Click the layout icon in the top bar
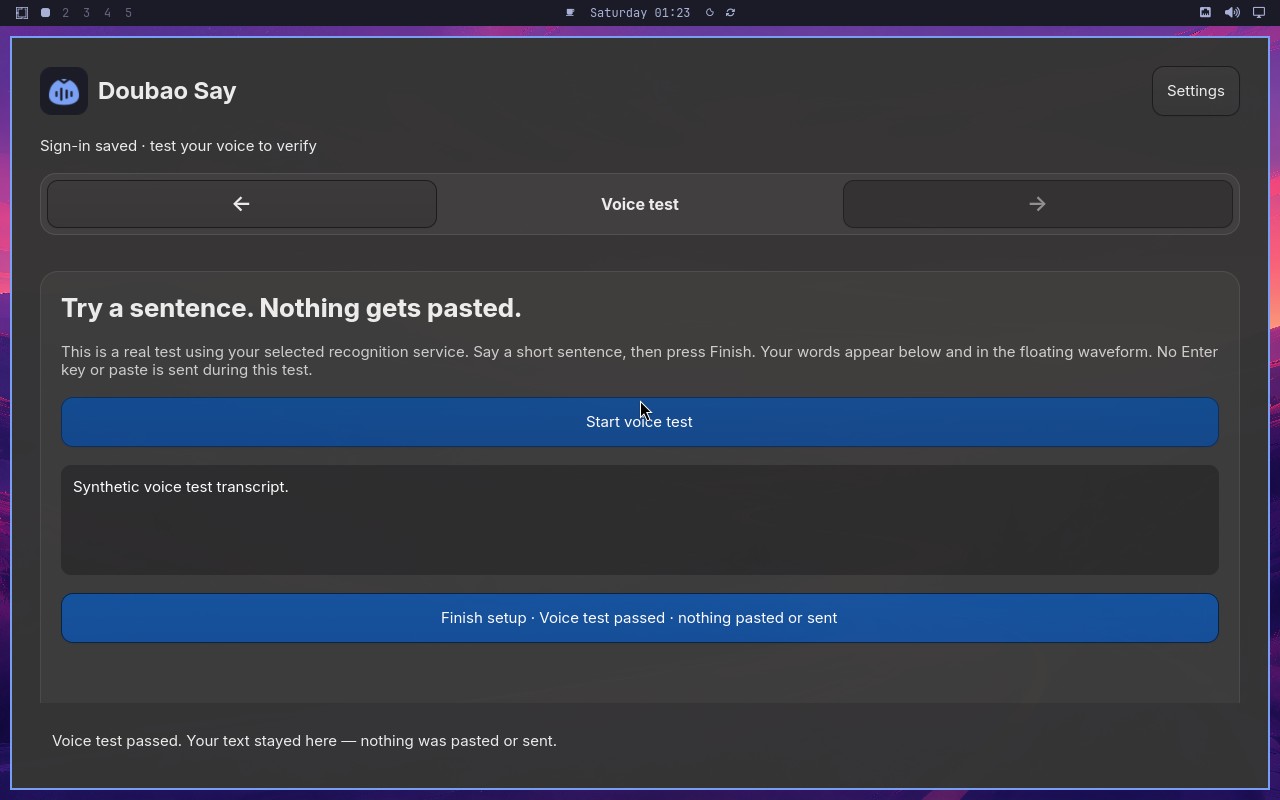Screen dimensions: 1280x800 22,13
